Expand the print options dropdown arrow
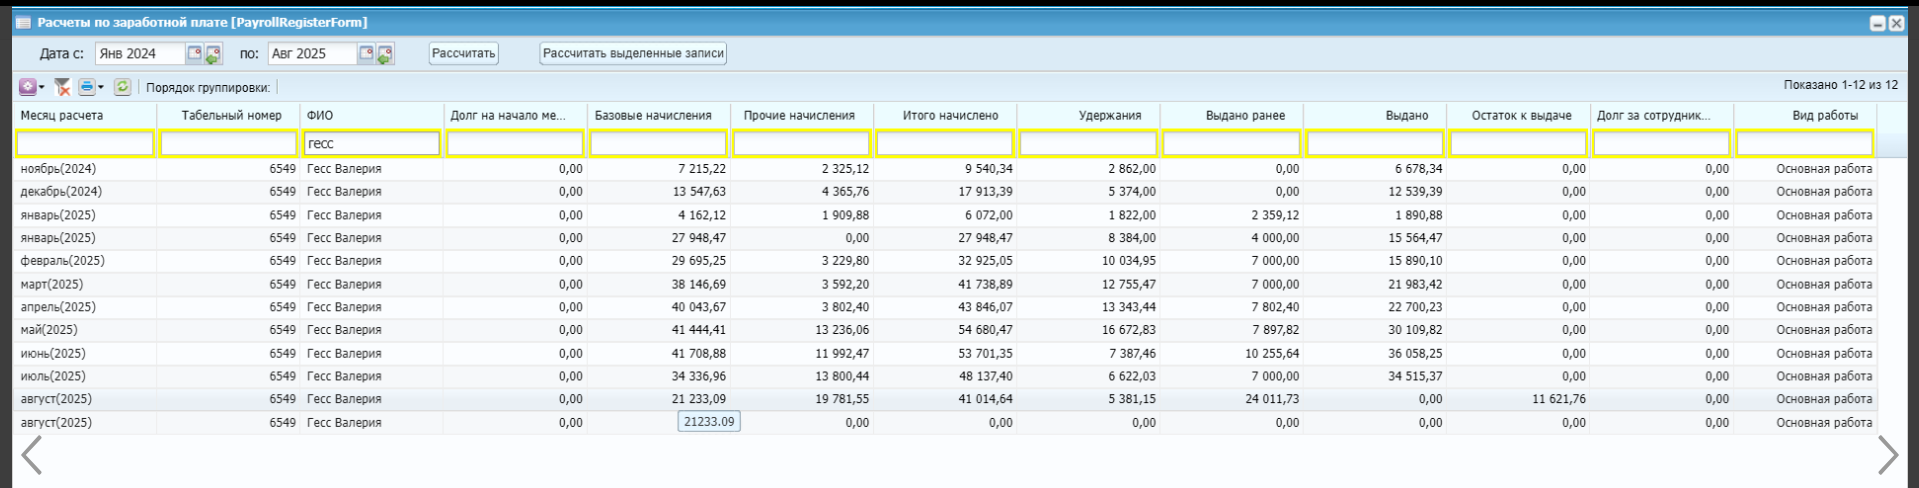 101,88
